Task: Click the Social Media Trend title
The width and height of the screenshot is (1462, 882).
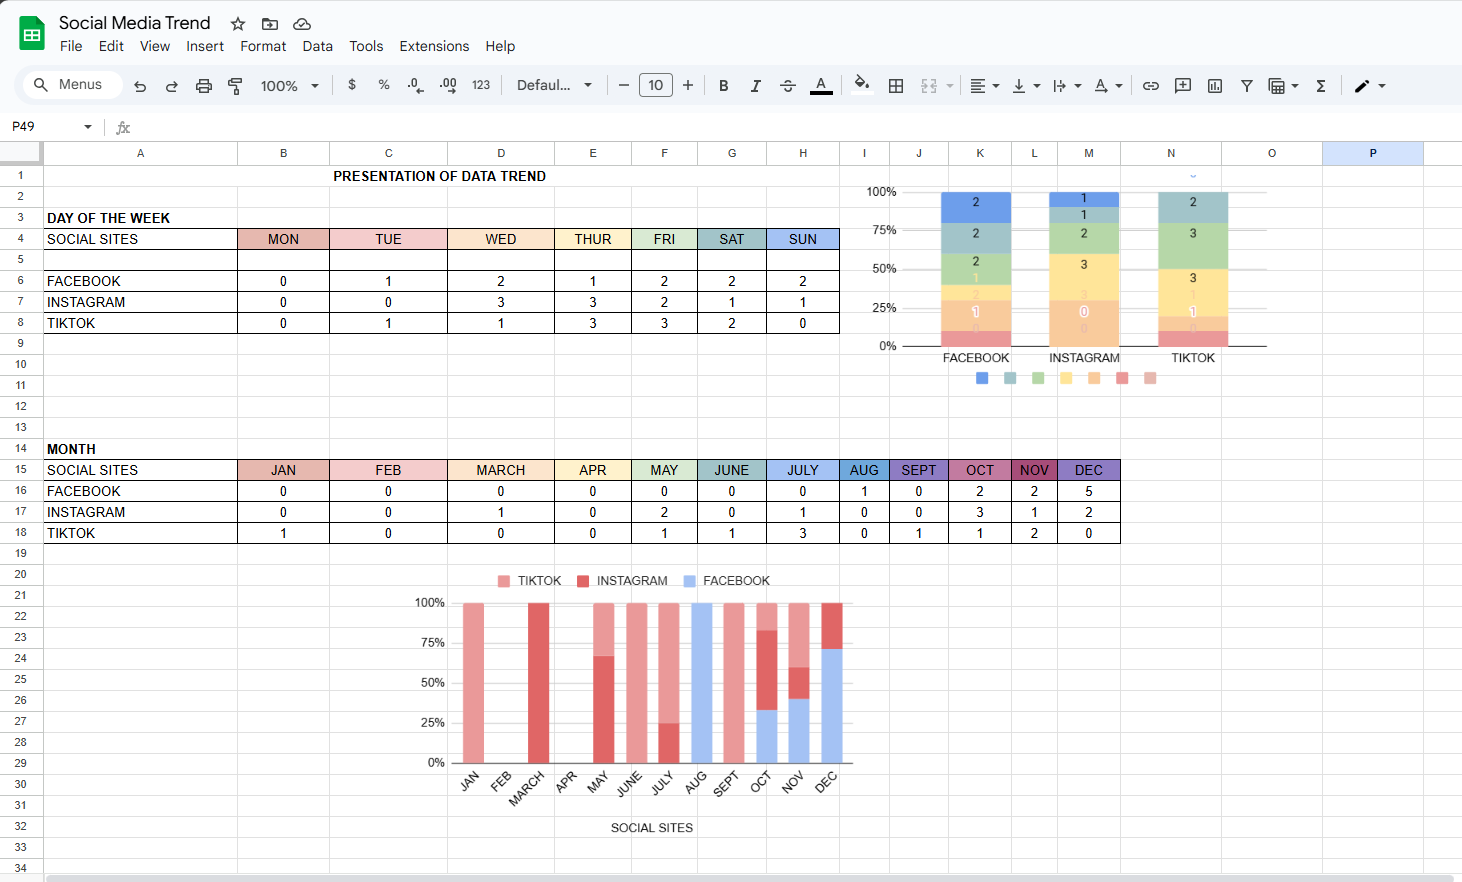Action: pos(135,23)
